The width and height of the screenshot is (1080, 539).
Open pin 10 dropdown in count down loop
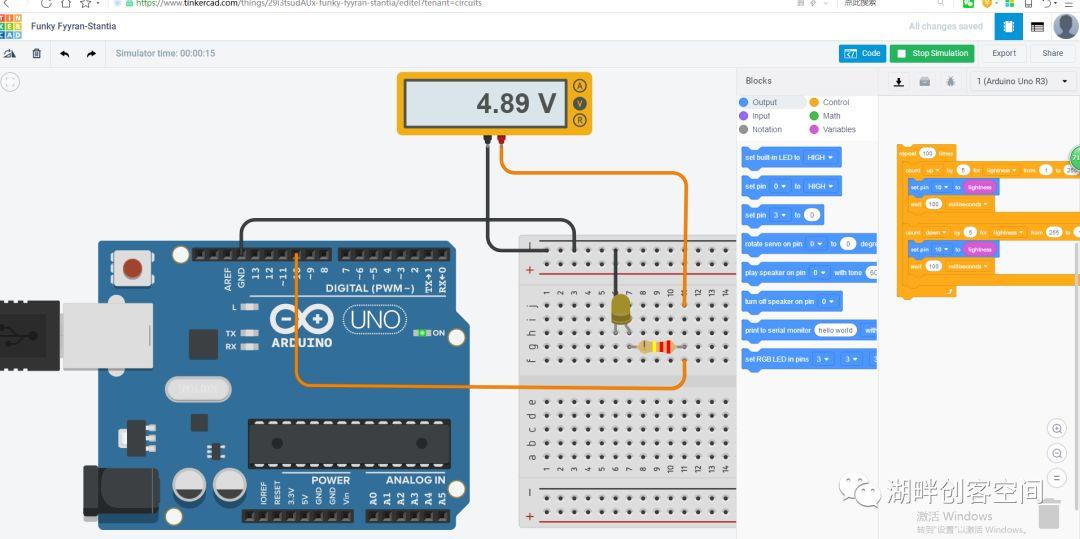click(941, 249)
